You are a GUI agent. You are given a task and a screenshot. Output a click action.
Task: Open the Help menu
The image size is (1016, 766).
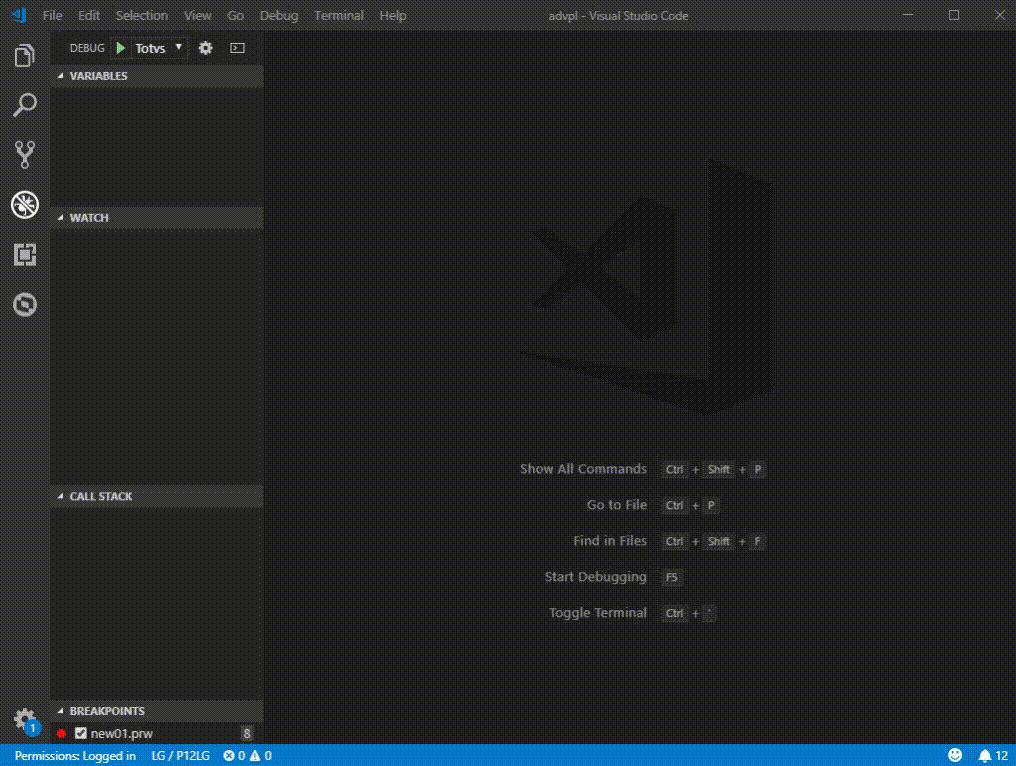coord(393,16)
